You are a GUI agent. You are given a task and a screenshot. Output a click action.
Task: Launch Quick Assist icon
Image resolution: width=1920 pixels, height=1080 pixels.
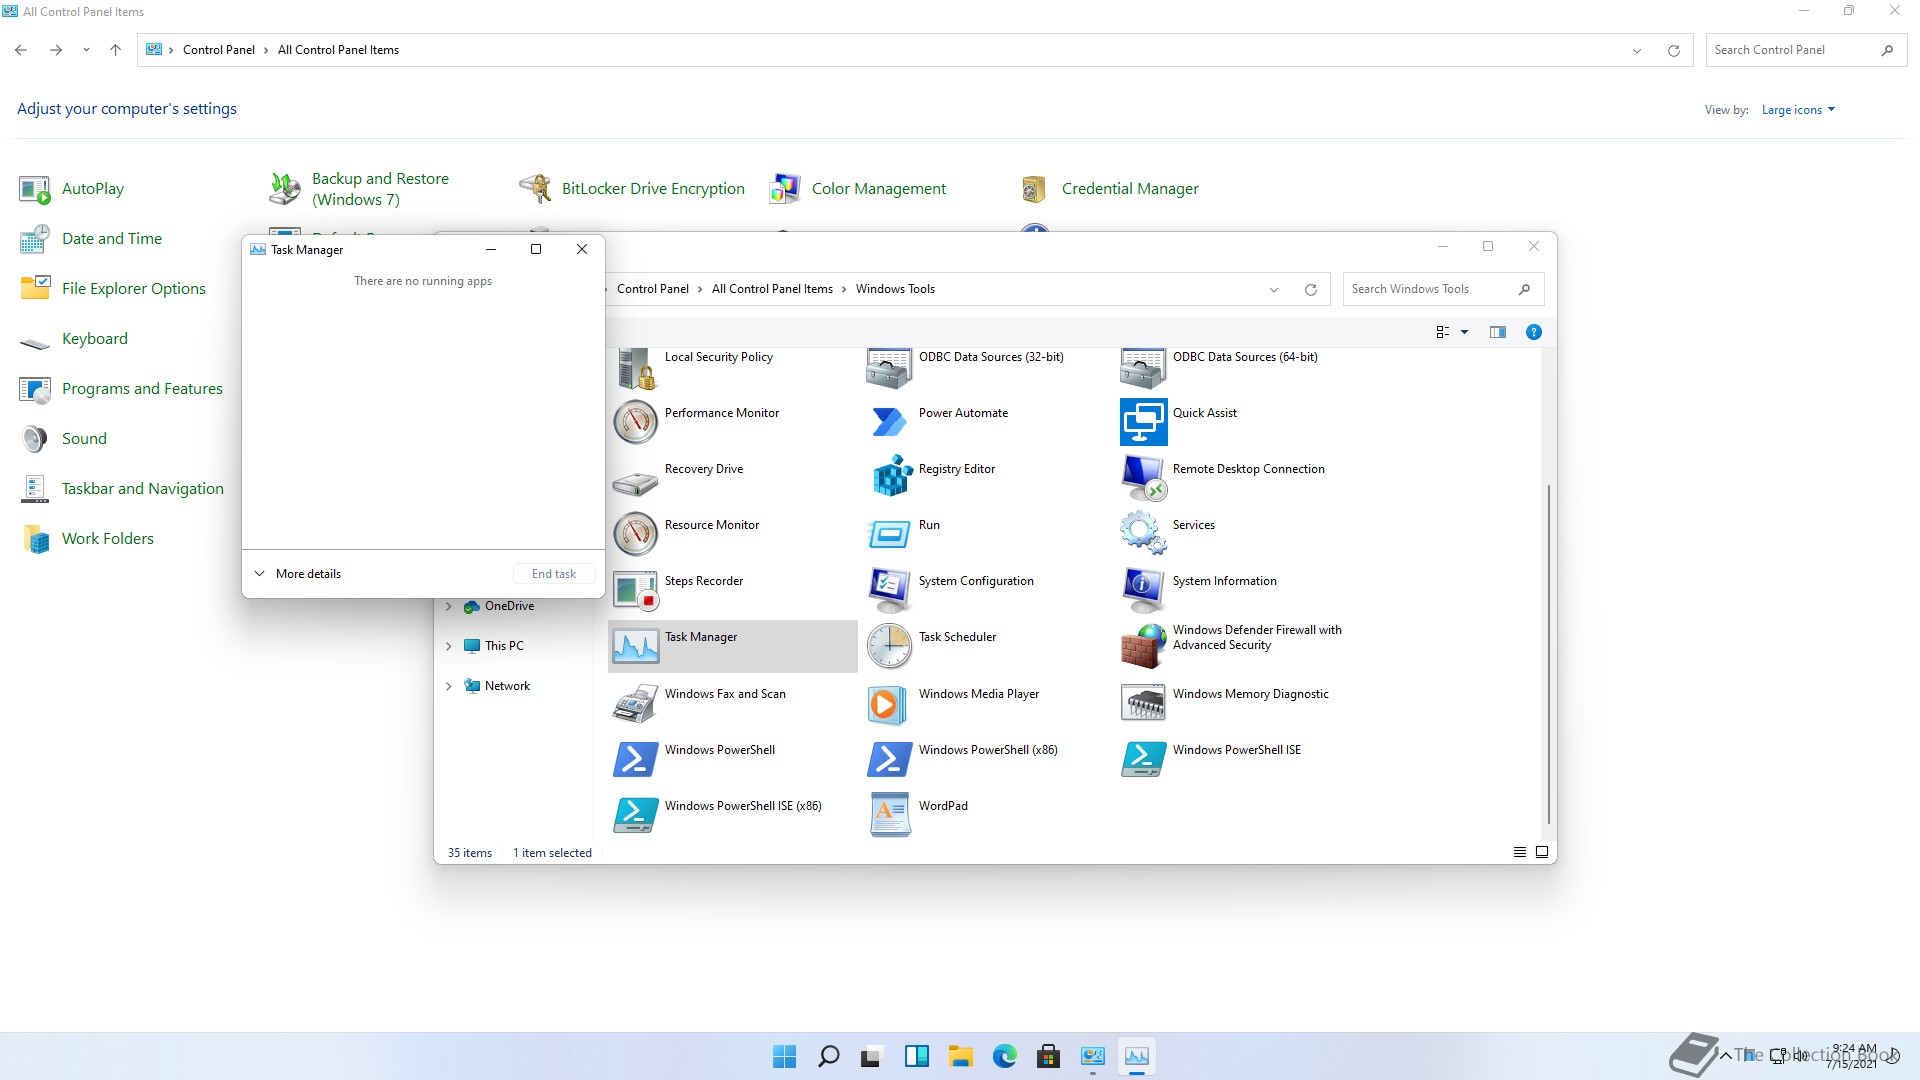pyautogui.click(x=1144, y=422)
